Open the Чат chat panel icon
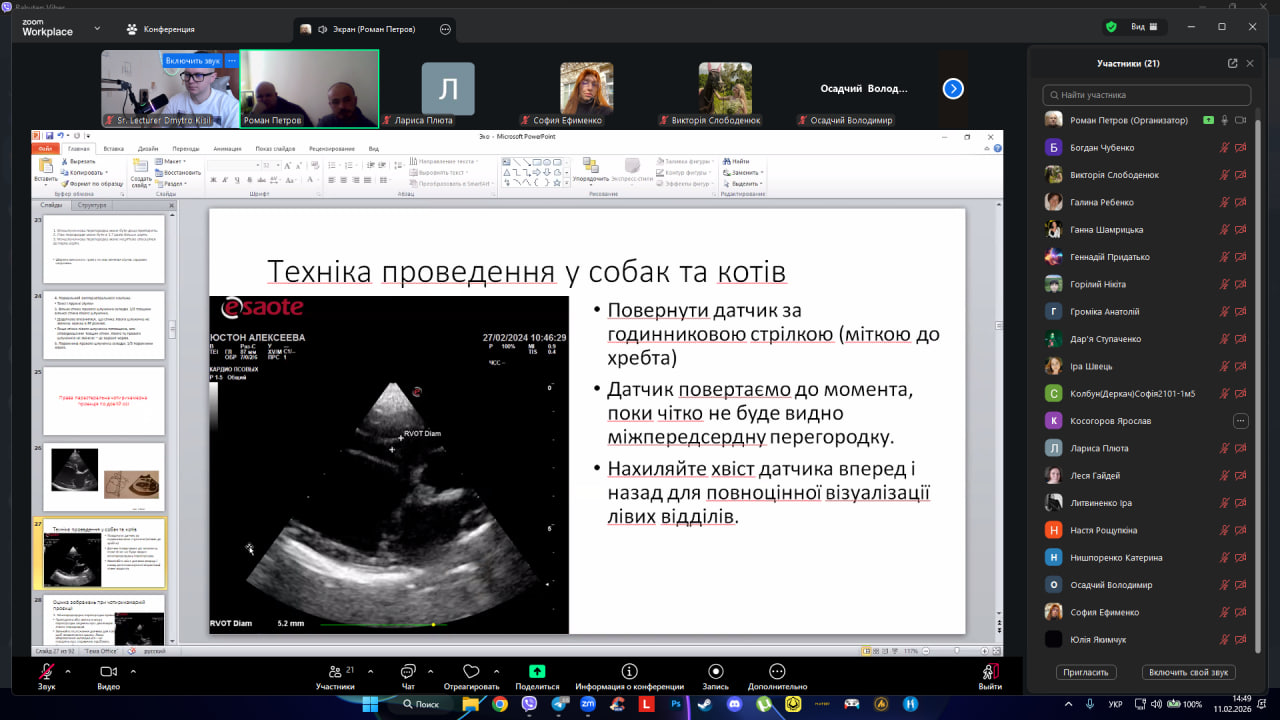Image resolution: width=1280 pixels, height=720 pixels. (408, 671)
